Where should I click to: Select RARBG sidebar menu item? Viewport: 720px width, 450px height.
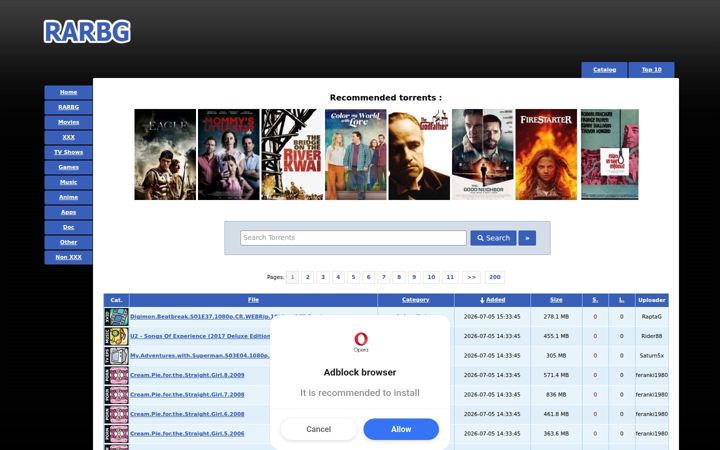point(68,107)
